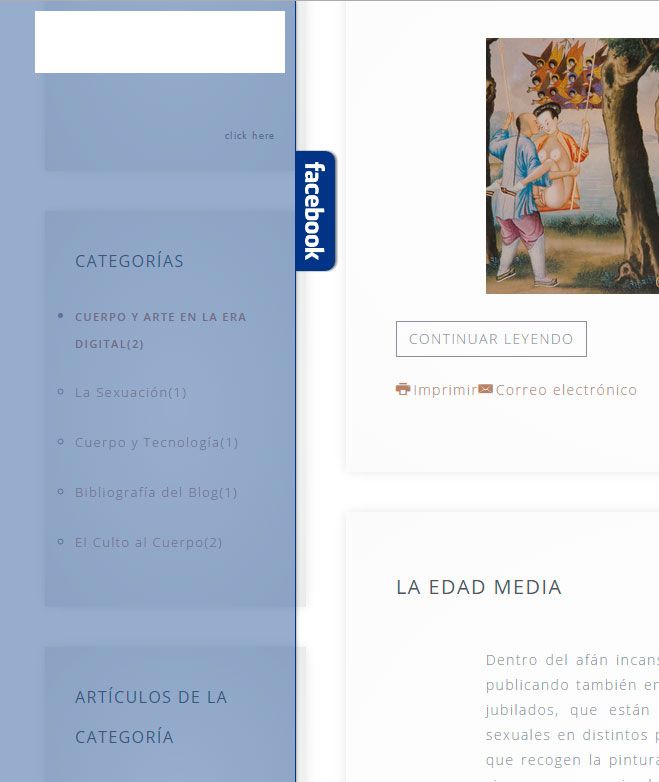Open the La Edad Media article title

tap(479, 587)
